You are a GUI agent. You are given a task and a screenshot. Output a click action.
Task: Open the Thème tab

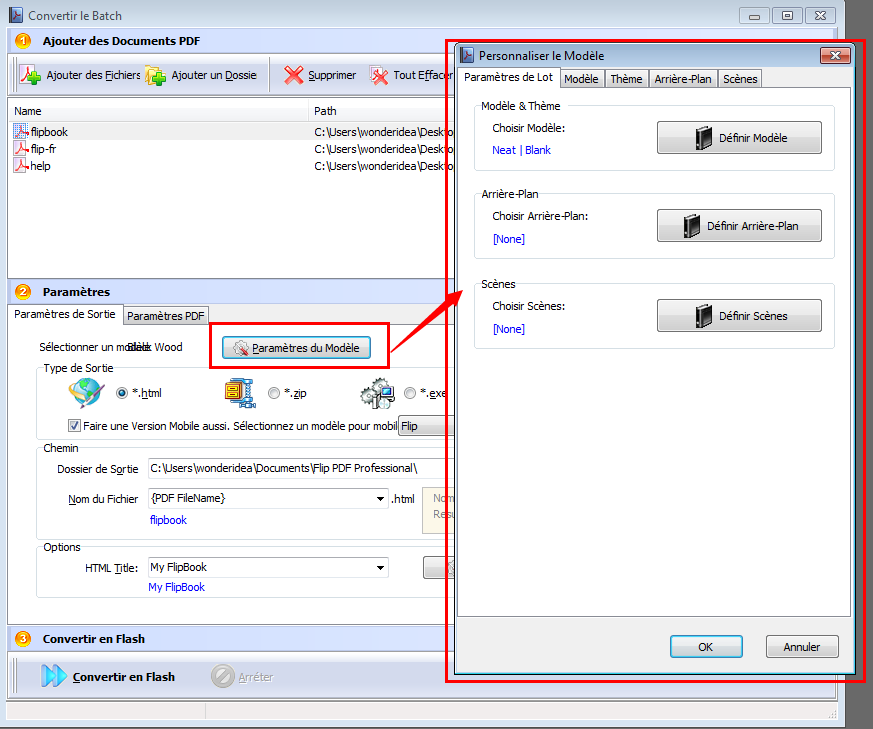click(x=626, y=79)
